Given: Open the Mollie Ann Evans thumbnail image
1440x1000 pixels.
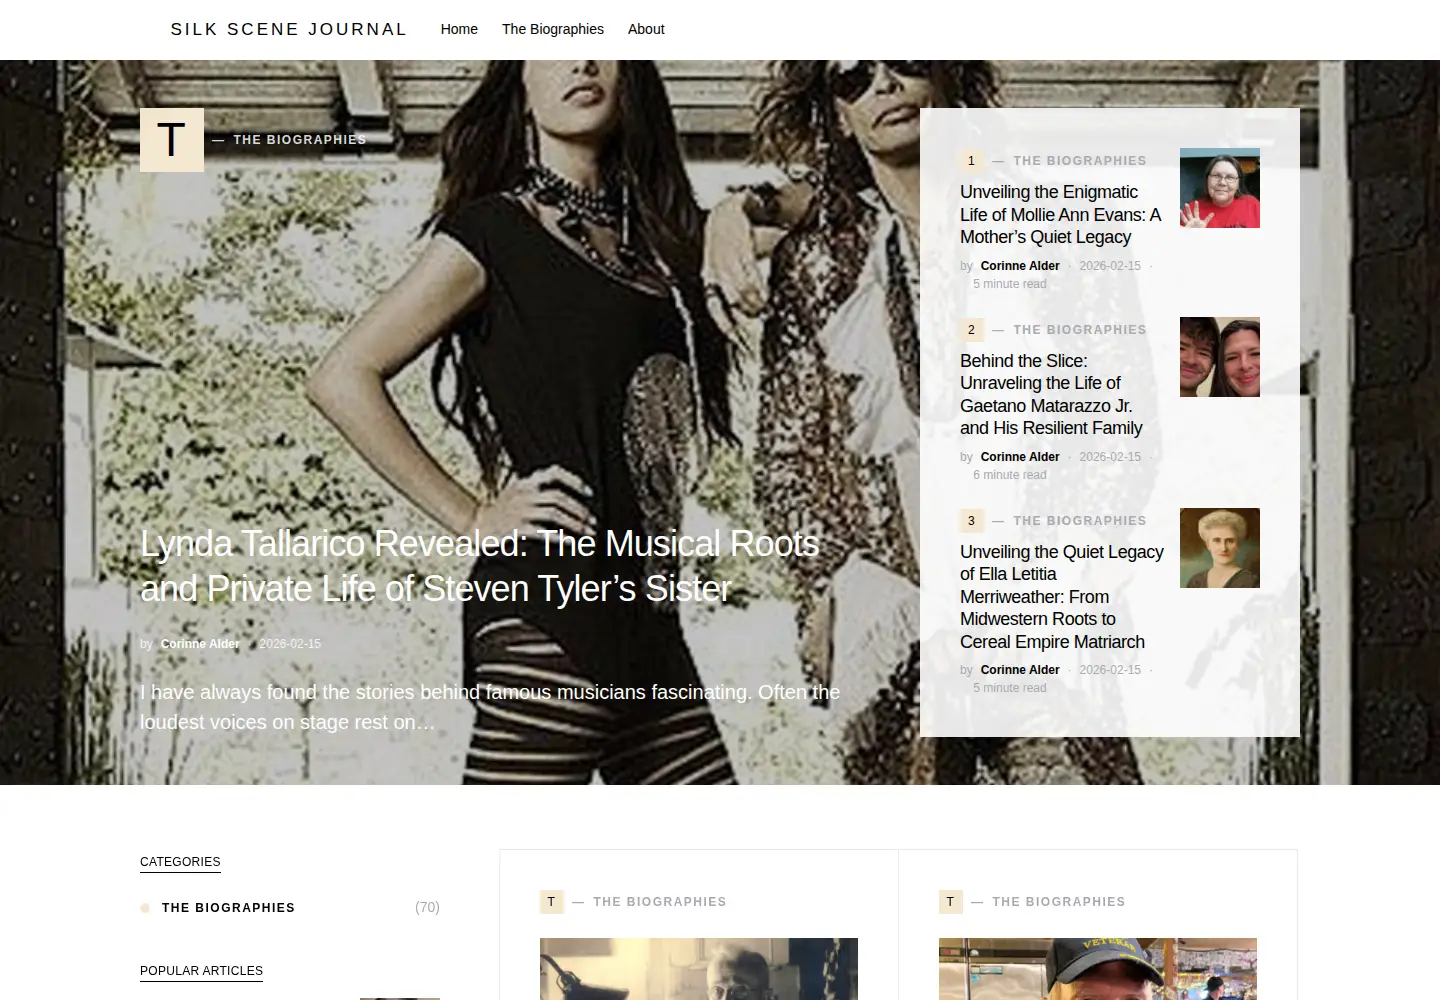Looking at the screenshot, I should pos(1220,188).
